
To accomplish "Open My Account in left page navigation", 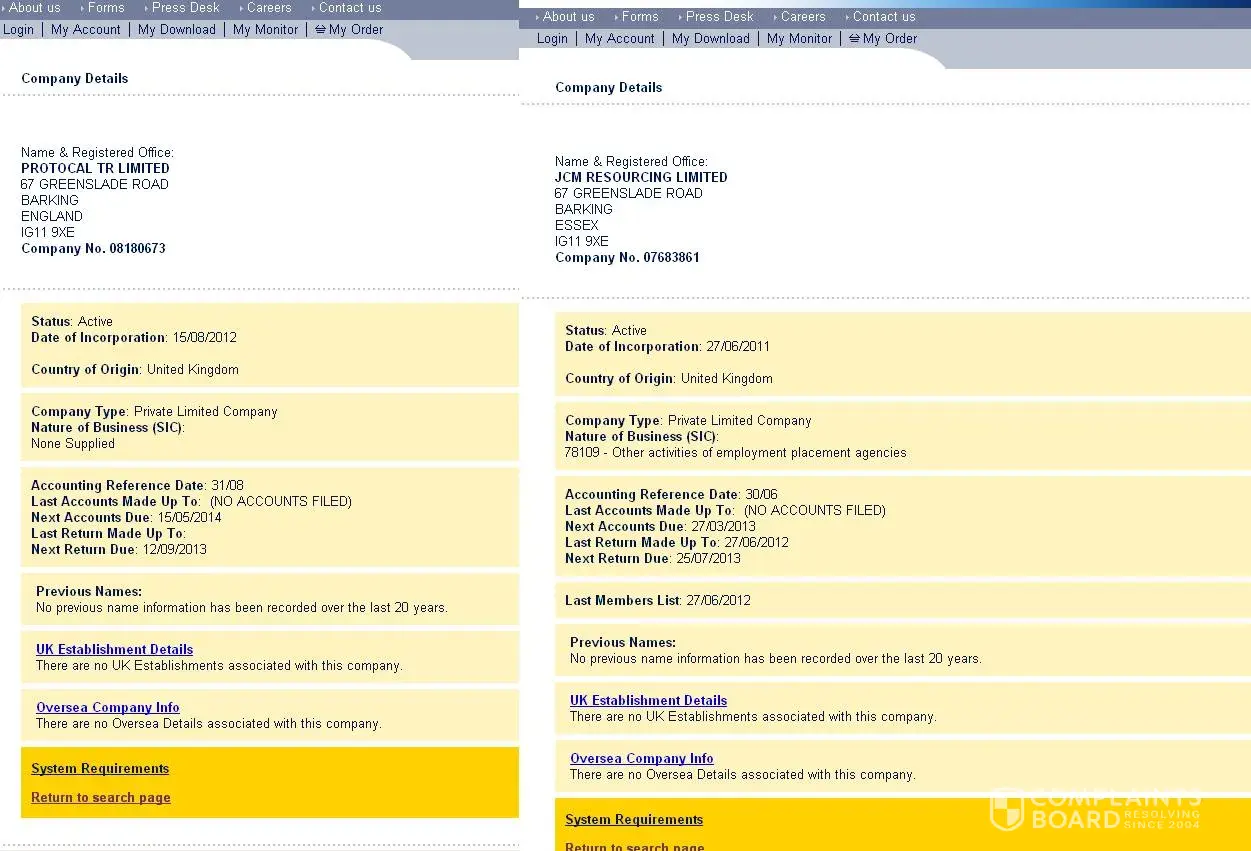I will [x=85, y=30].
